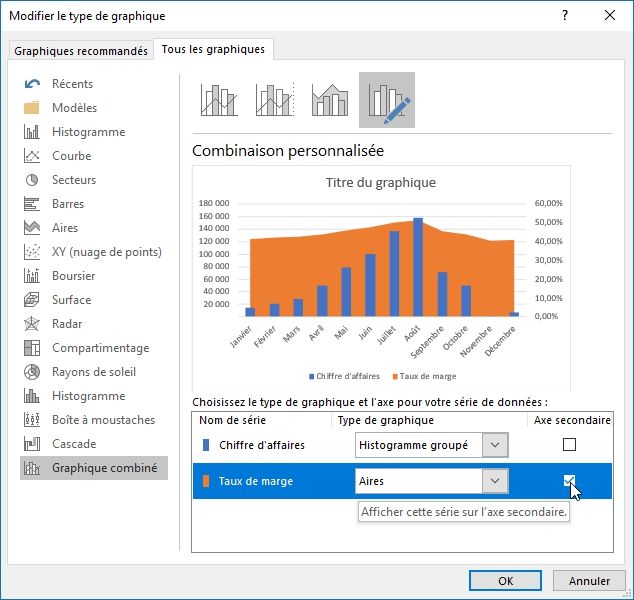Open the Boîte à moustaches category

click(103, 420)
